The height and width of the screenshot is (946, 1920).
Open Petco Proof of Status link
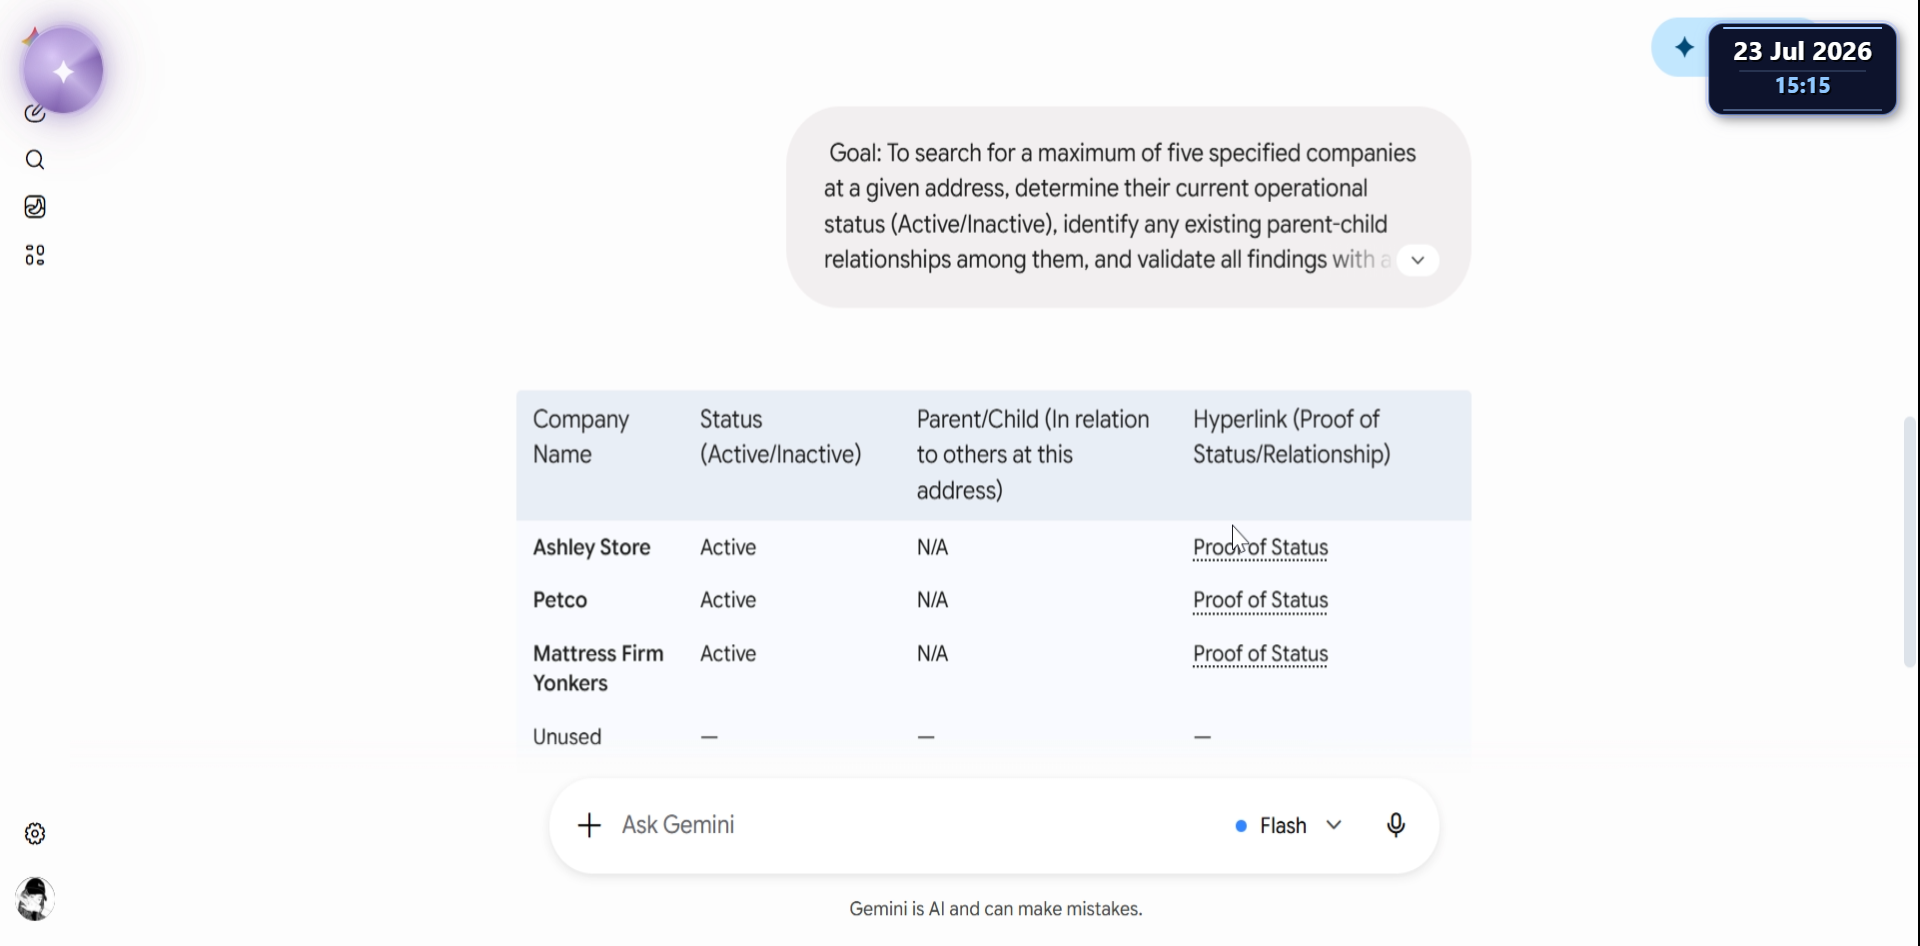tap(1260, 600)
